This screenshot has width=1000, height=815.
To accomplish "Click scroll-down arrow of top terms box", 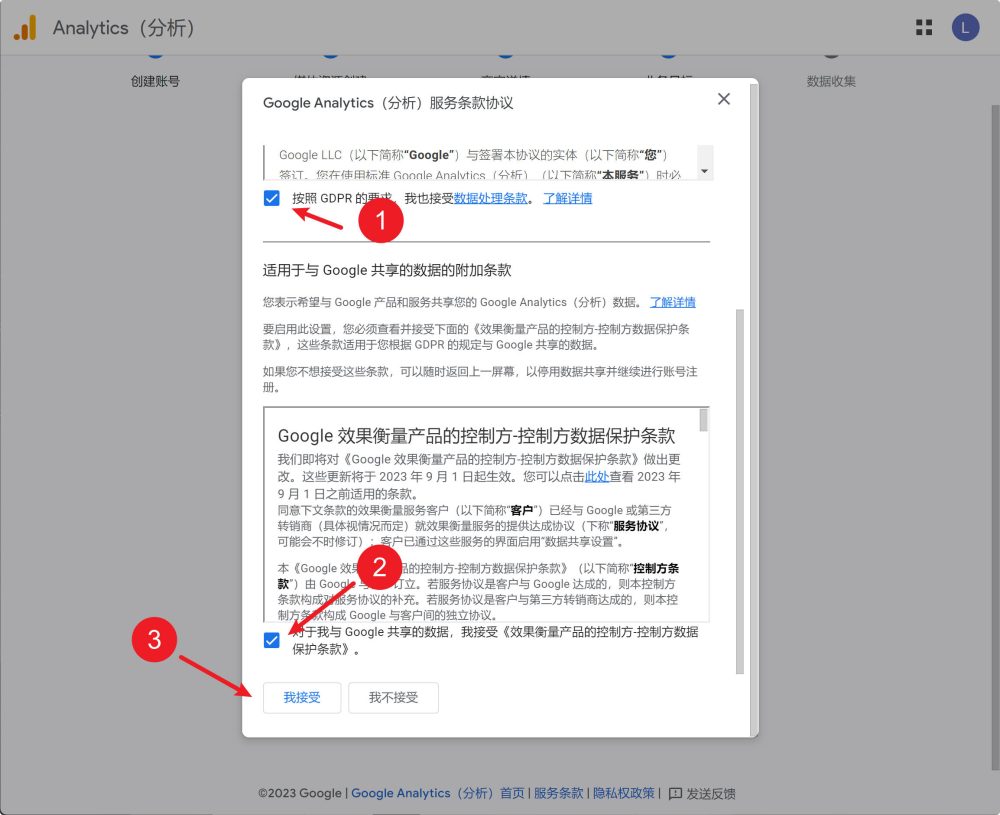I will coord(704,171).
